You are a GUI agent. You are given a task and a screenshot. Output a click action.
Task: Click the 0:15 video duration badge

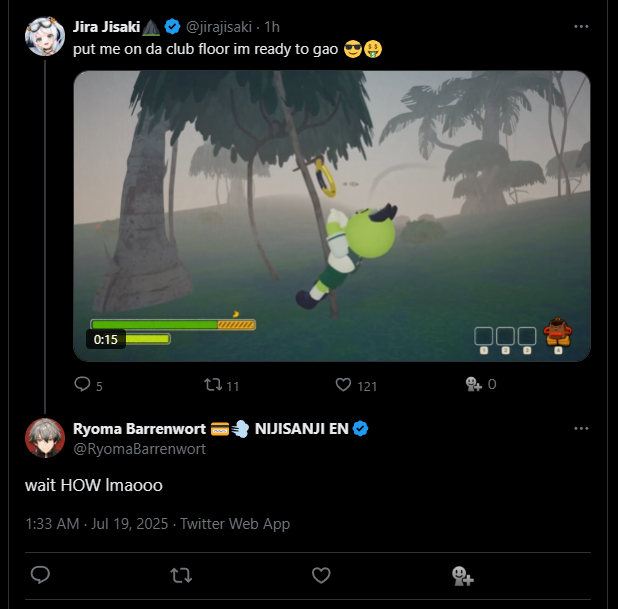[106, 339]
